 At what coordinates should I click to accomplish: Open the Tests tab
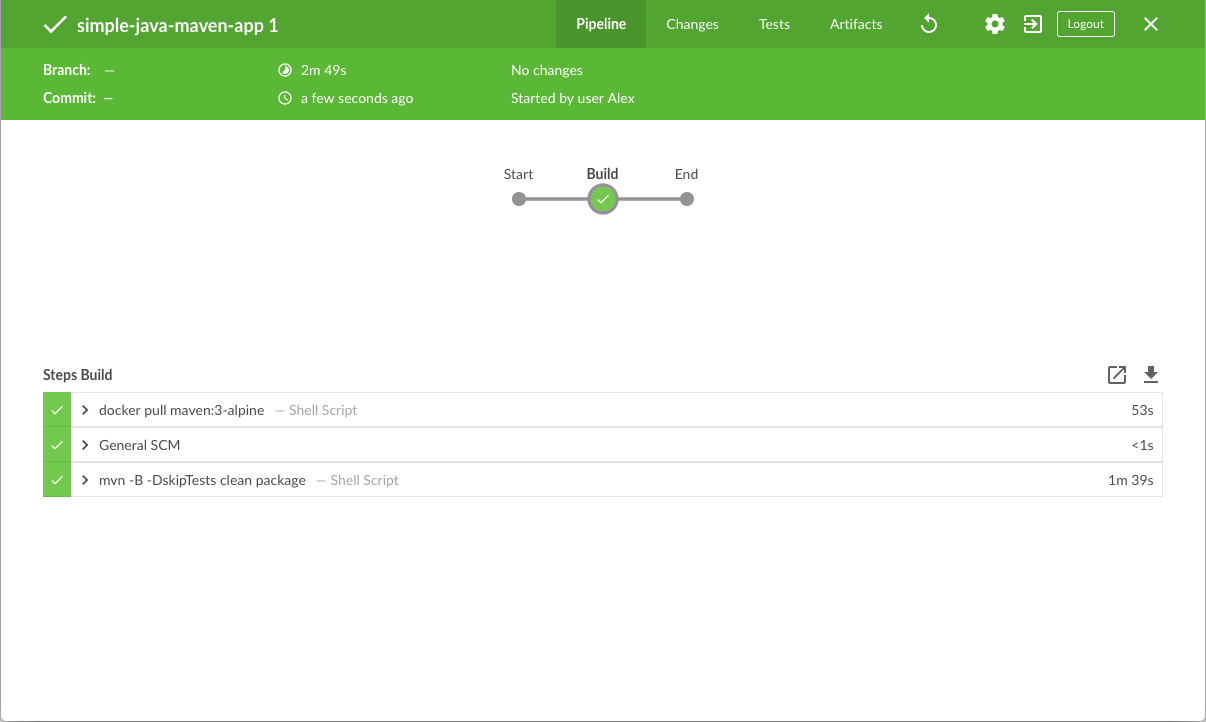(x=774, y=24)
